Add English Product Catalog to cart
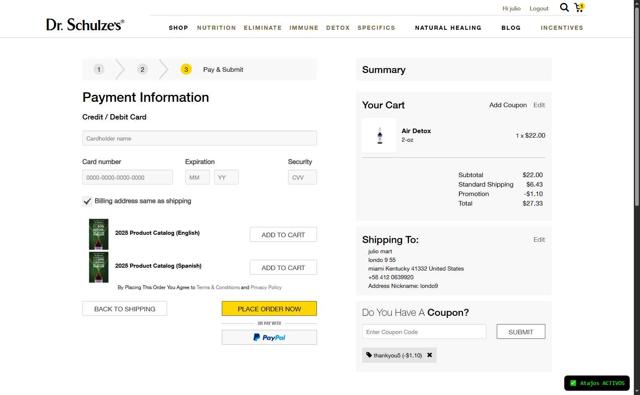The height and width of the screenshot is (395, 640). [x=283, y=235]
